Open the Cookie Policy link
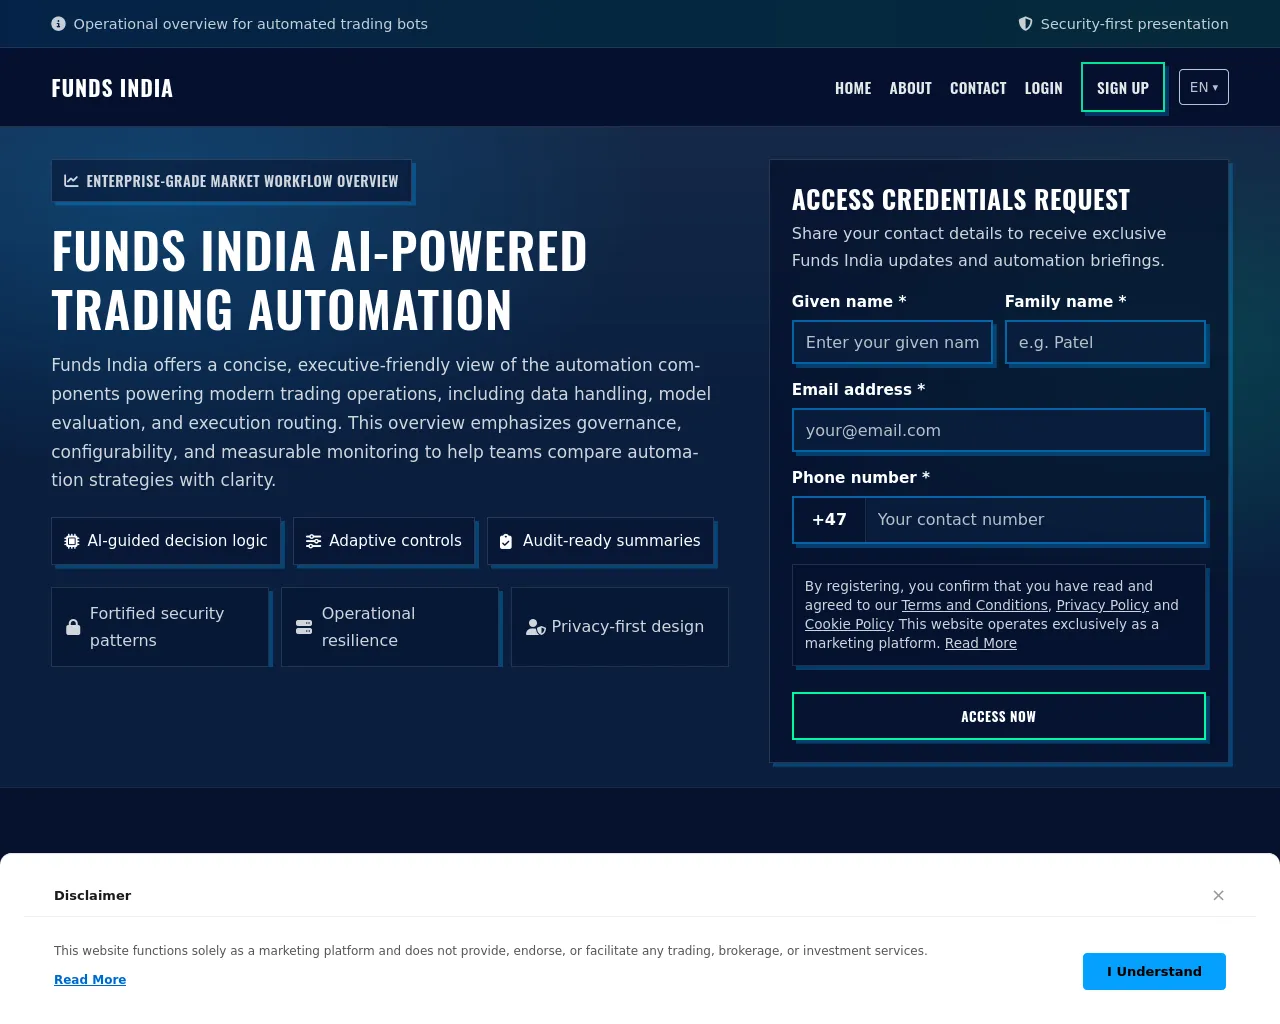 849,624
